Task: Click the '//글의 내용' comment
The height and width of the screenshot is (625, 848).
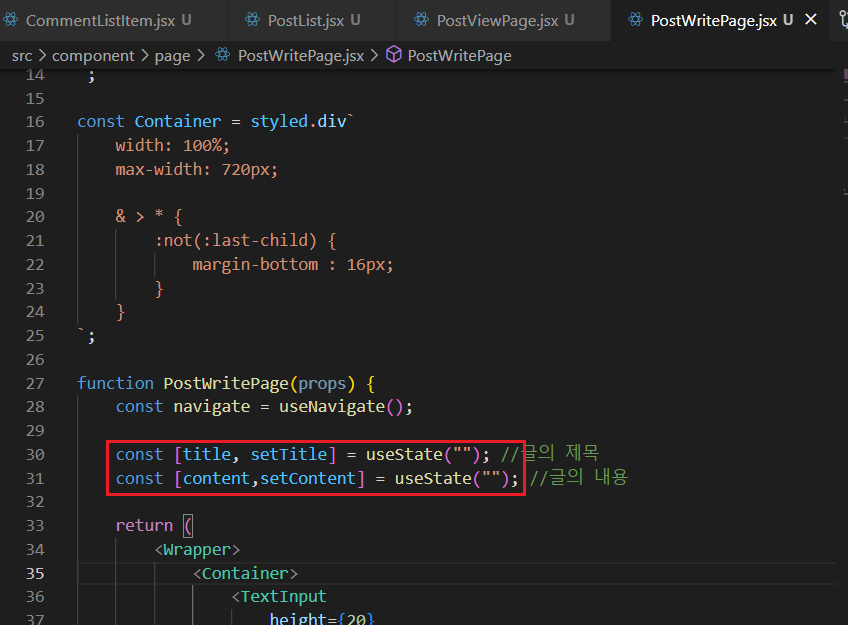Action: coord(578,477)
